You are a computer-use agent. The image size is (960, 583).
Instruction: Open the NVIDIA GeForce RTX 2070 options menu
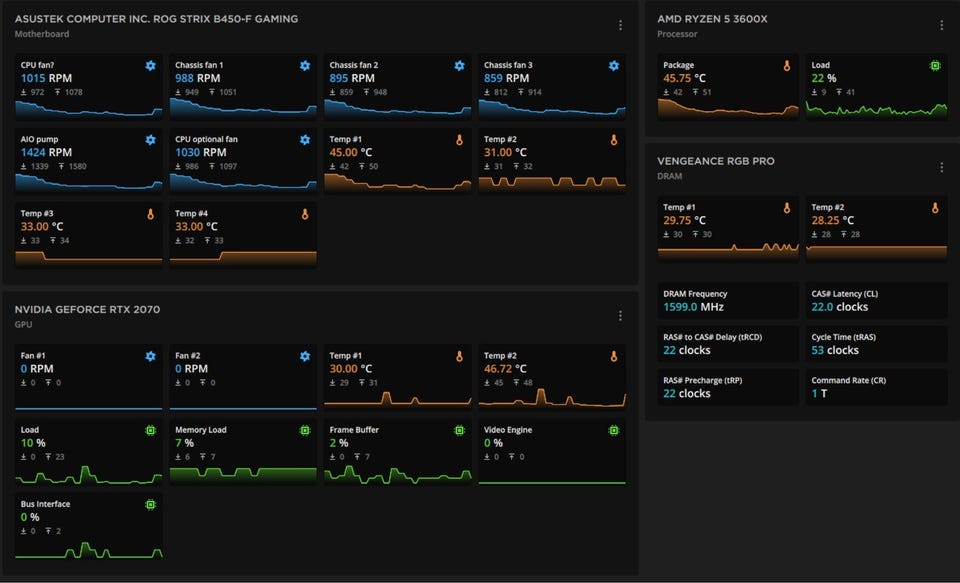(620, 315)
